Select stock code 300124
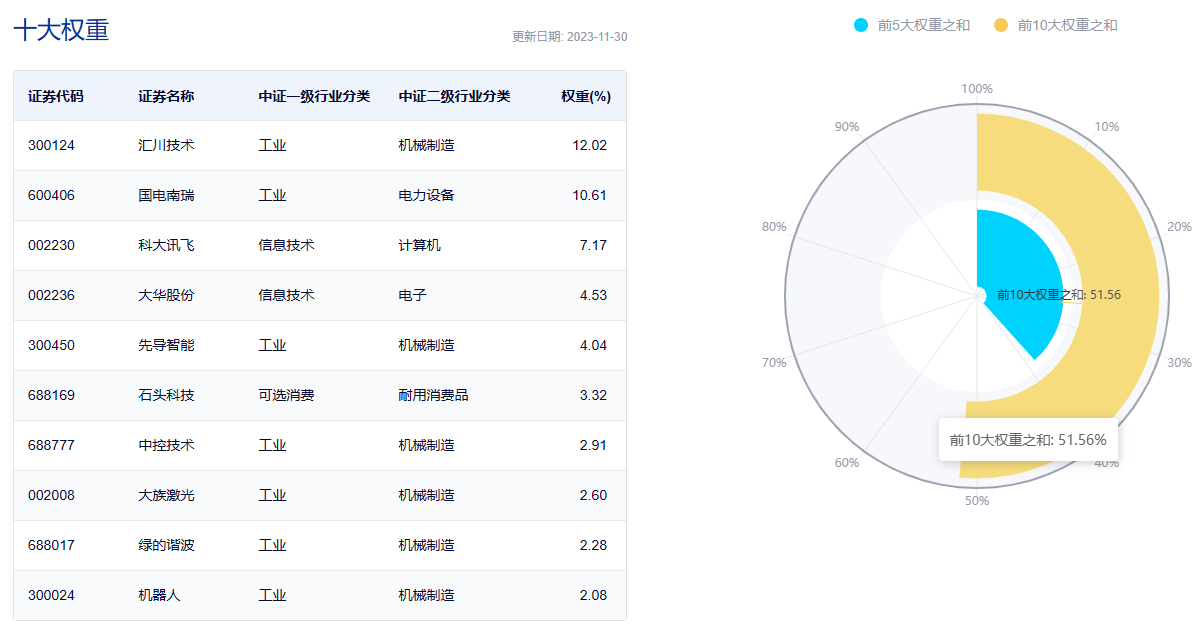The image size is (1200, 634). point(51,145)
